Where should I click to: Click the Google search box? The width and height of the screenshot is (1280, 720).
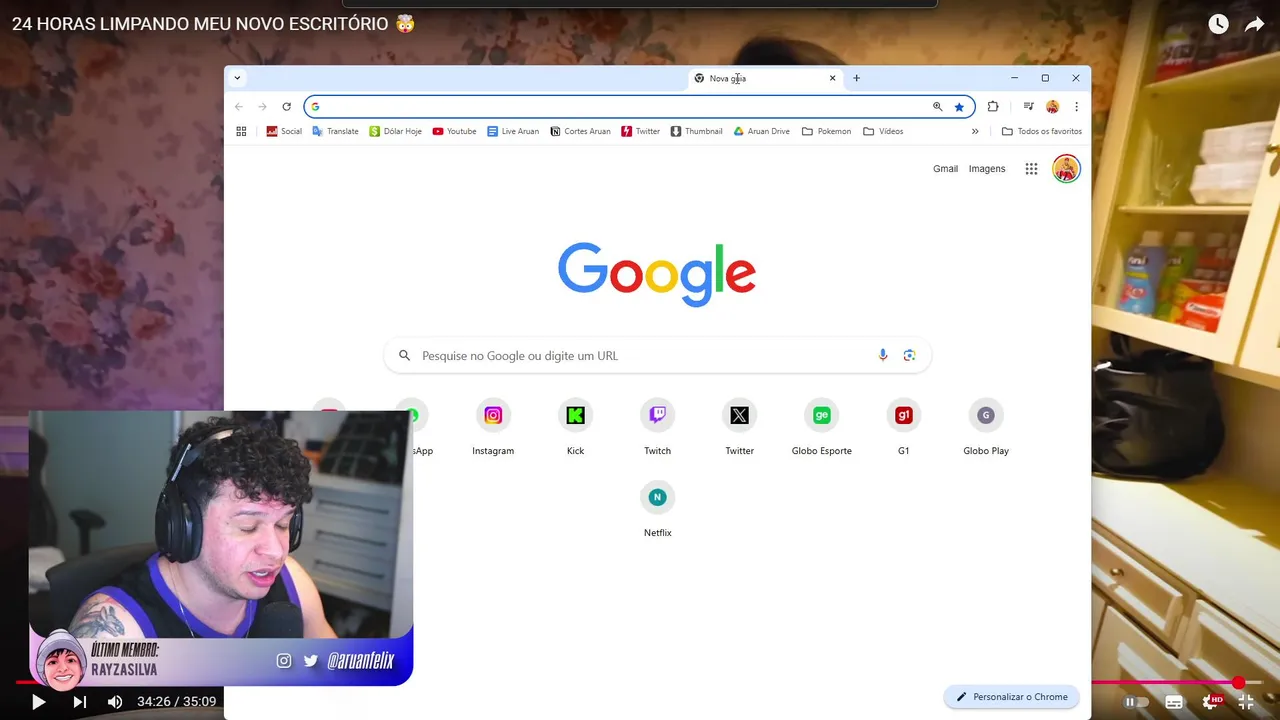657,355
